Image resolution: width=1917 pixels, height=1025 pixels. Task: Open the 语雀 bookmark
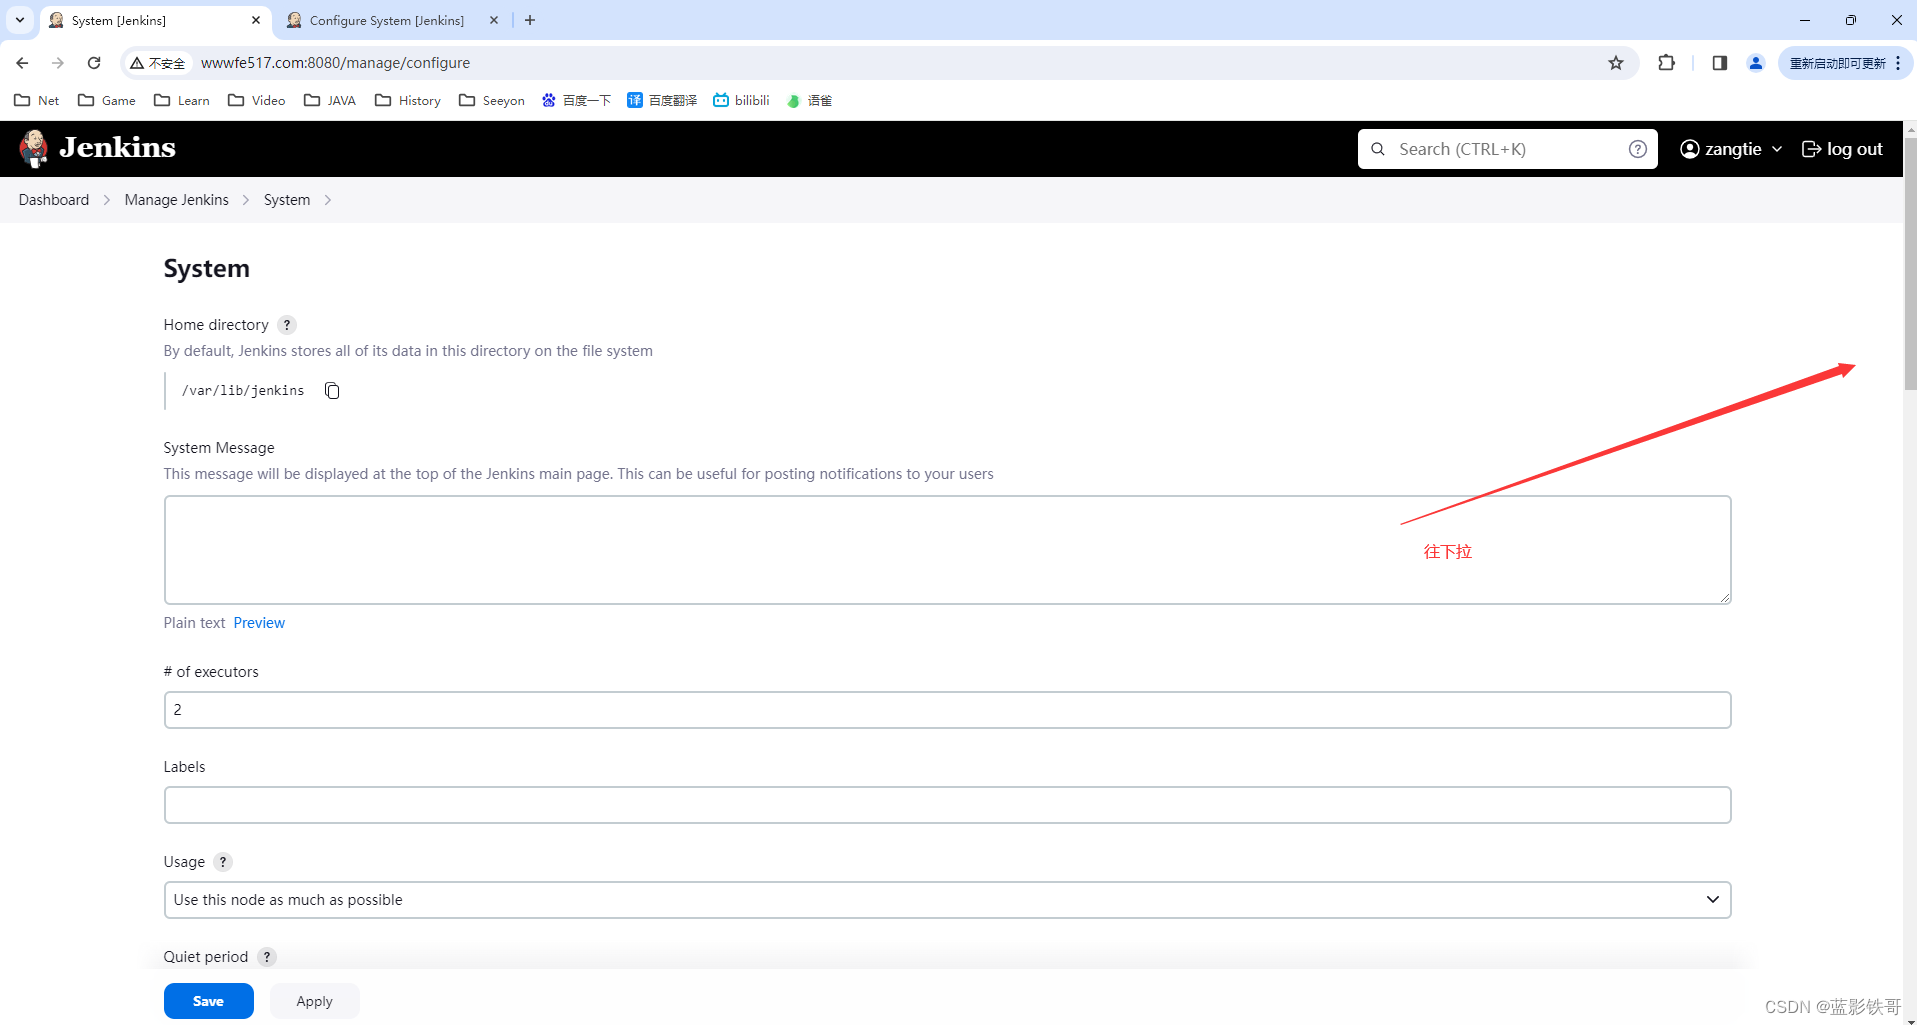810,100
